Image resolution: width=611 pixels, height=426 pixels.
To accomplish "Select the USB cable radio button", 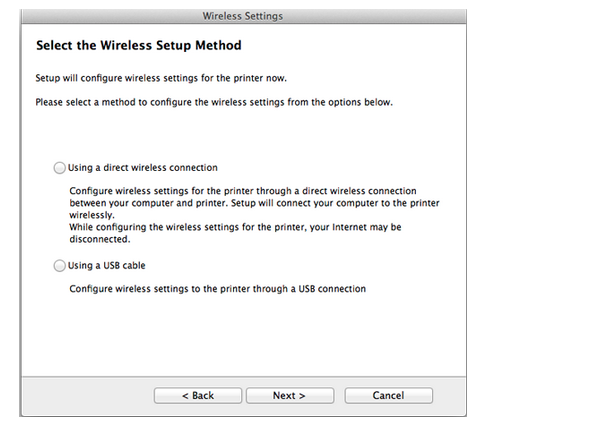I will coord(59,266).
